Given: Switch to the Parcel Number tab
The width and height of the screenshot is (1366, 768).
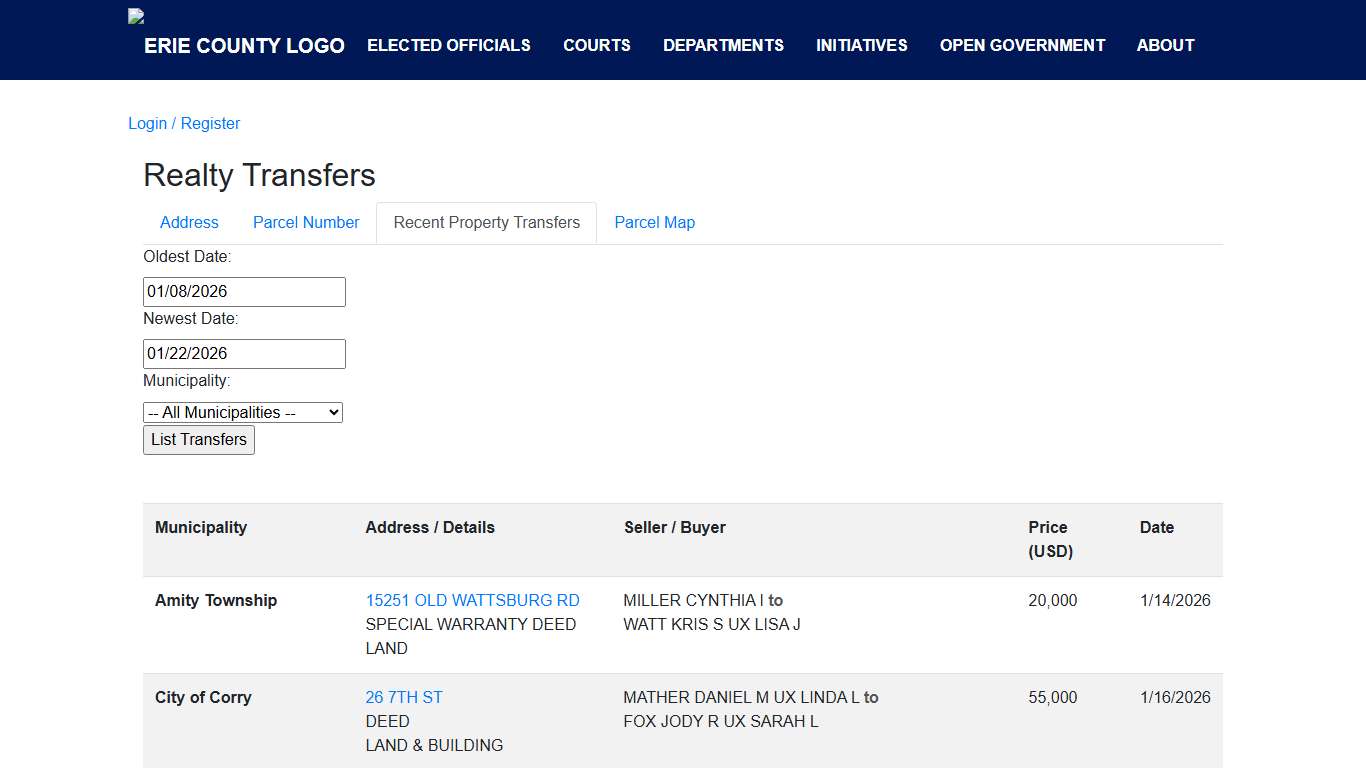Looking at the screenshot, I should pos(306,223).
